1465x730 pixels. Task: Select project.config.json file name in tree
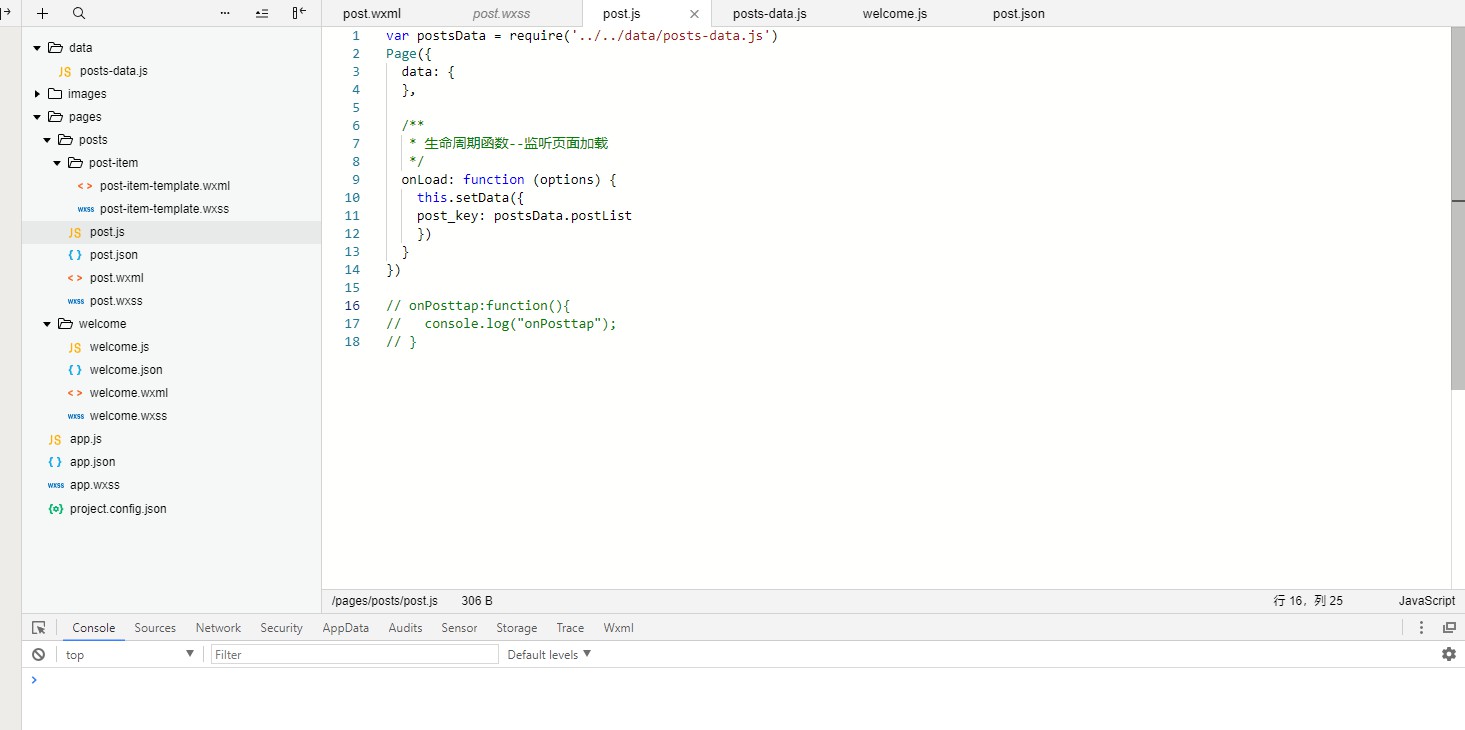coord(118,509)
